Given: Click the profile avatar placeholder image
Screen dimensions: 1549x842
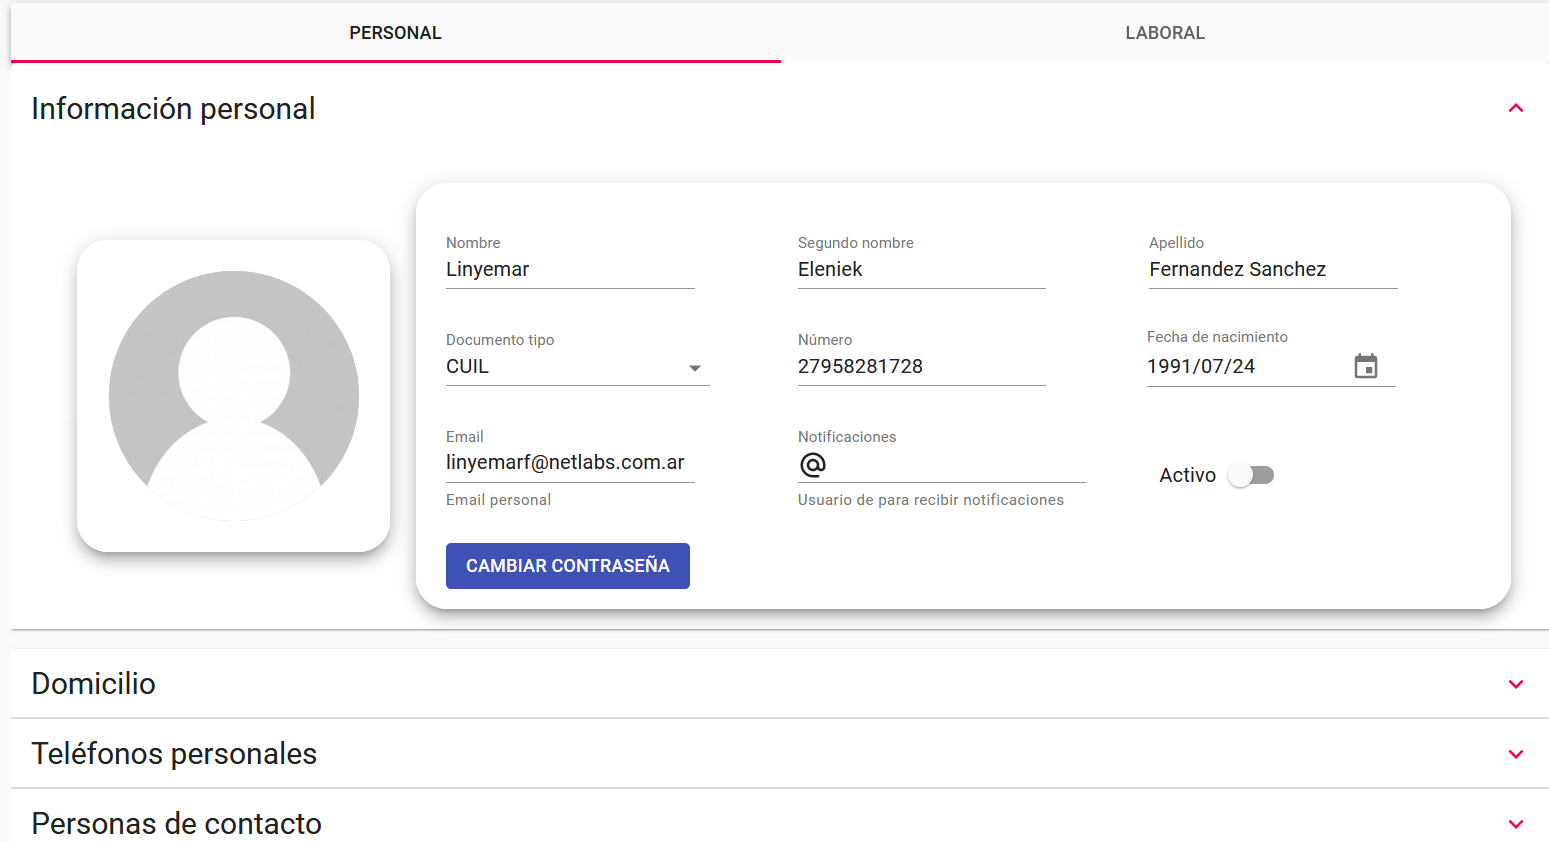Looking at the screenshot, I should pyautogui.click(x=234, y=396).
